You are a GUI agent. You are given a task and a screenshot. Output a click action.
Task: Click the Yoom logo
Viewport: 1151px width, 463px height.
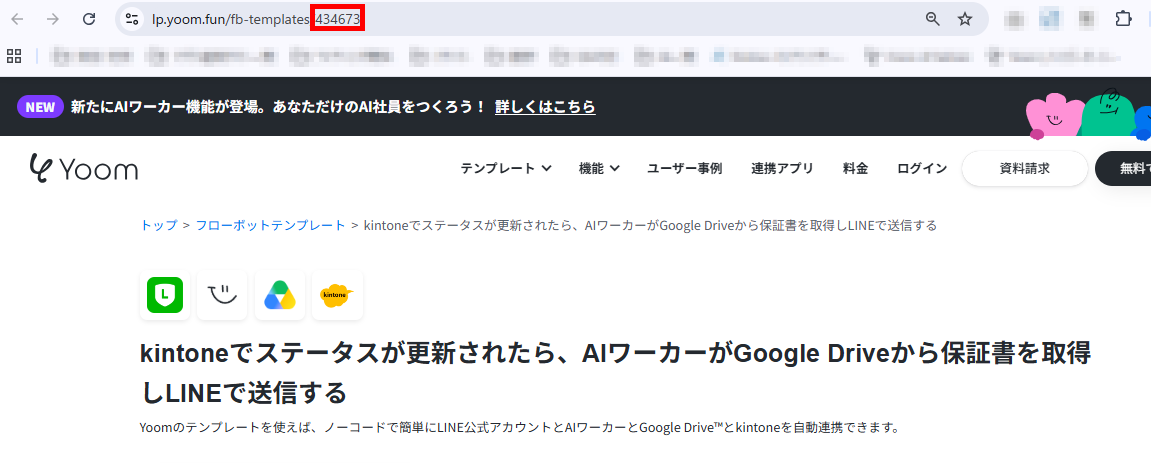[84, 168]
